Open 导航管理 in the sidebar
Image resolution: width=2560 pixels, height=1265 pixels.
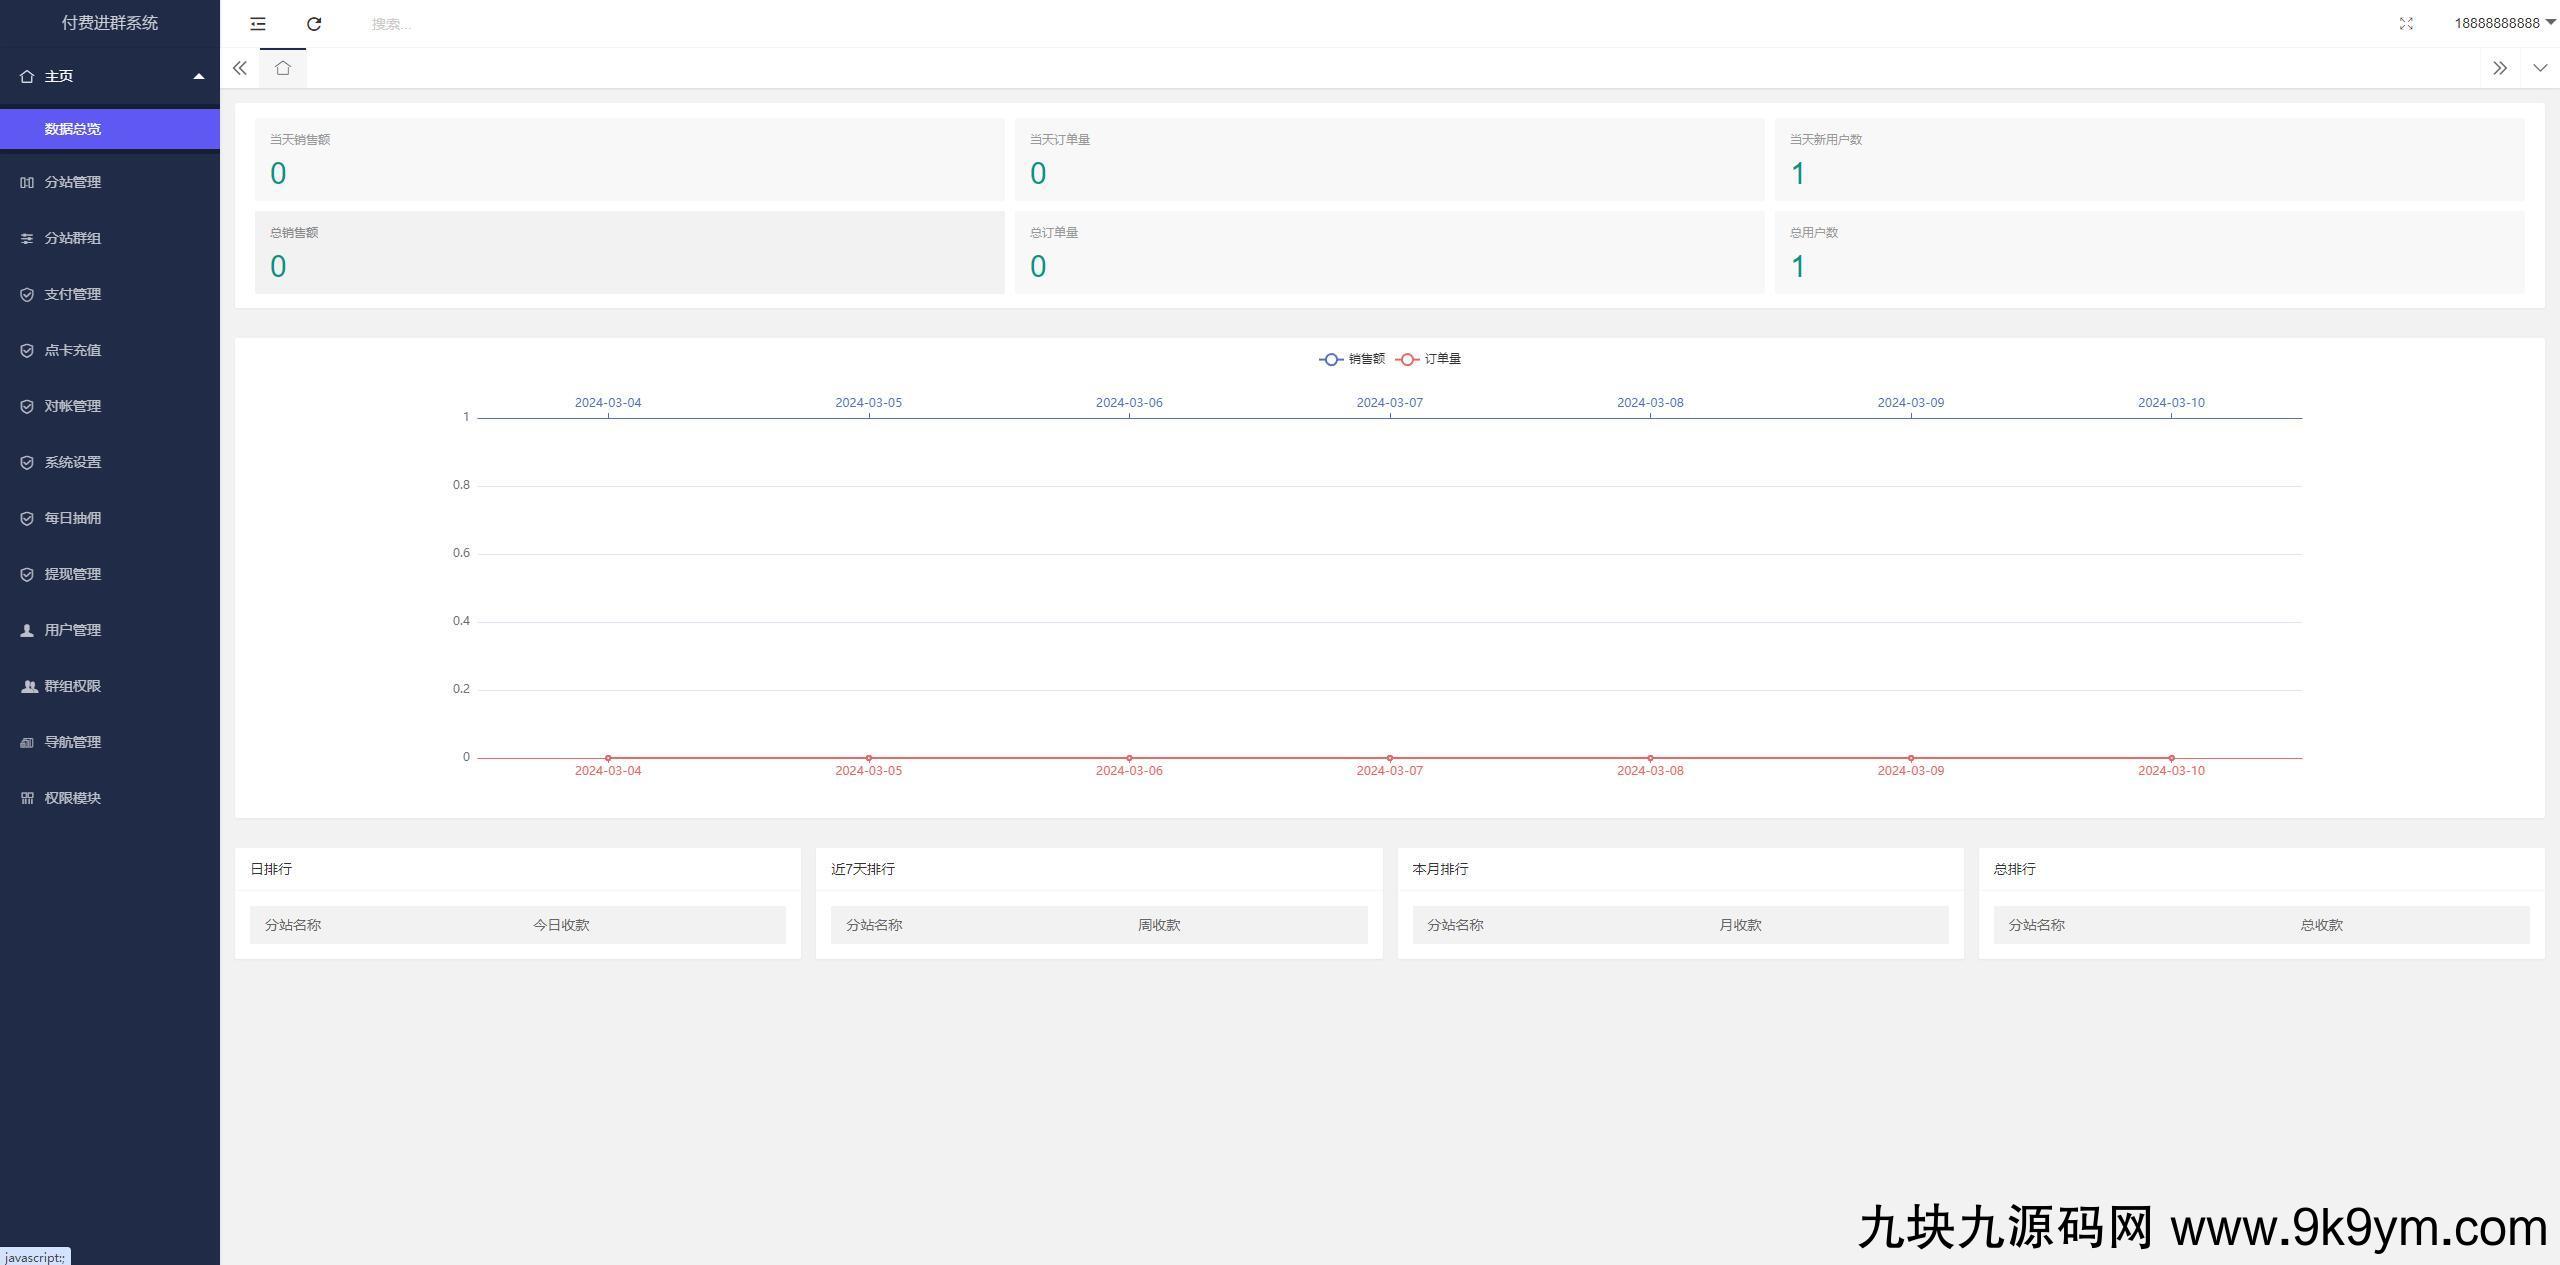[x=110, y=742]
